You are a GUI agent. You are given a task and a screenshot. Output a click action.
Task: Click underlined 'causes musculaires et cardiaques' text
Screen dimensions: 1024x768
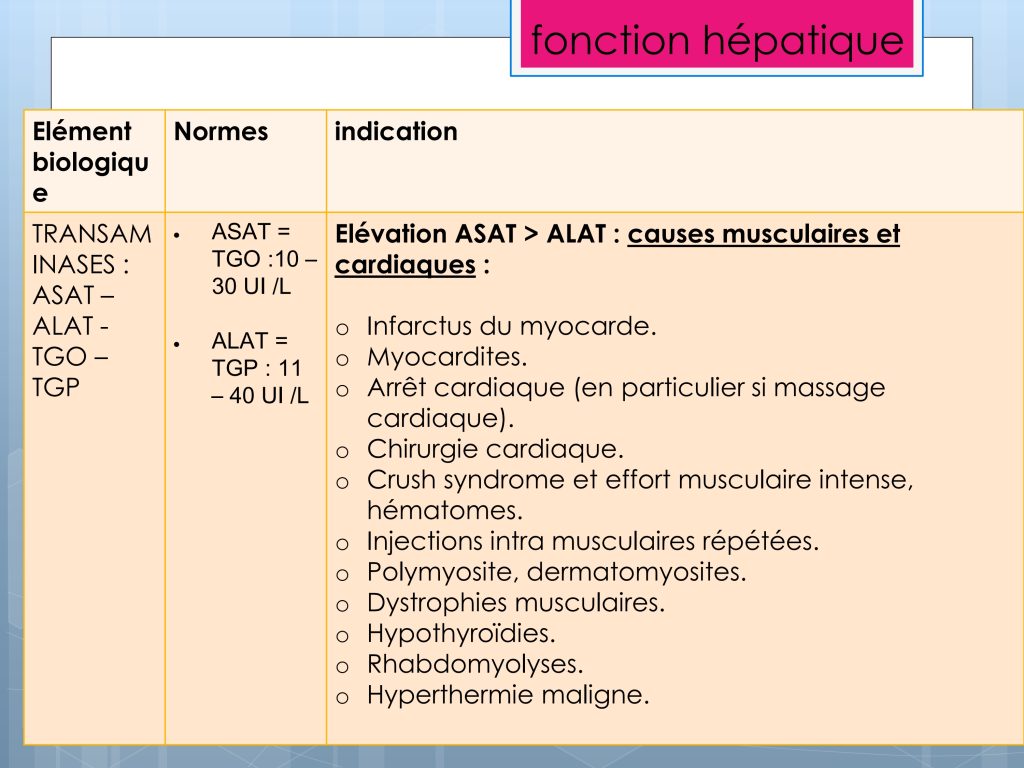coord(617,249)
